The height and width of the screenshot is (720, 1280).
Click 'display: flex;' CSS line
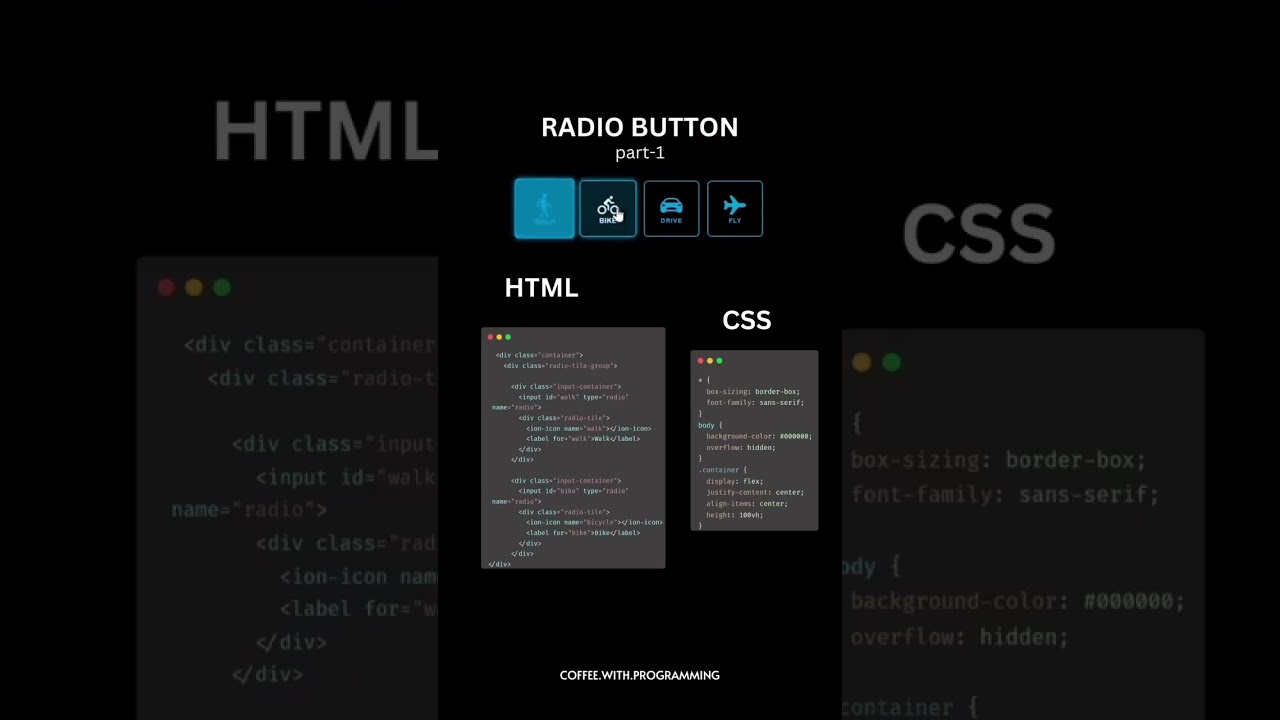point(735,481)
